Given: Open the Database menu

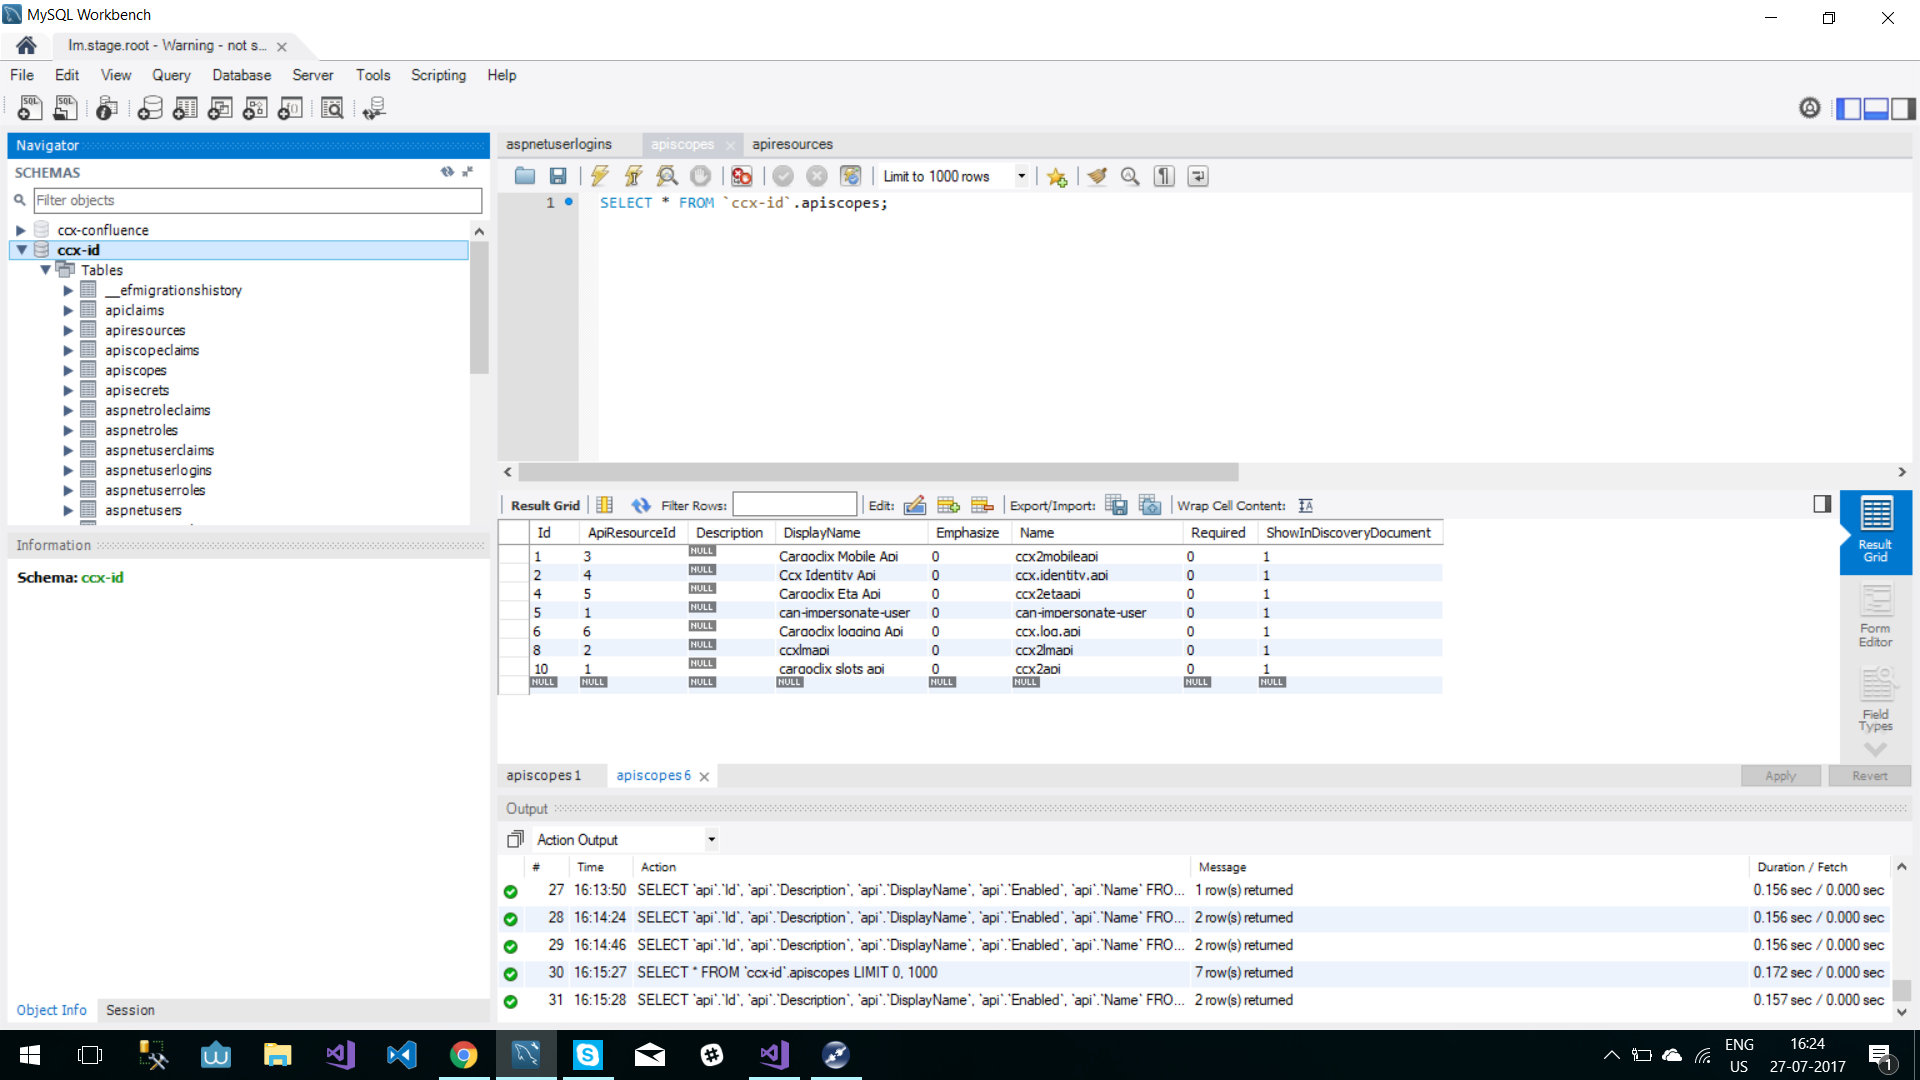Looking at the screenshot, I should pos(241,75).
